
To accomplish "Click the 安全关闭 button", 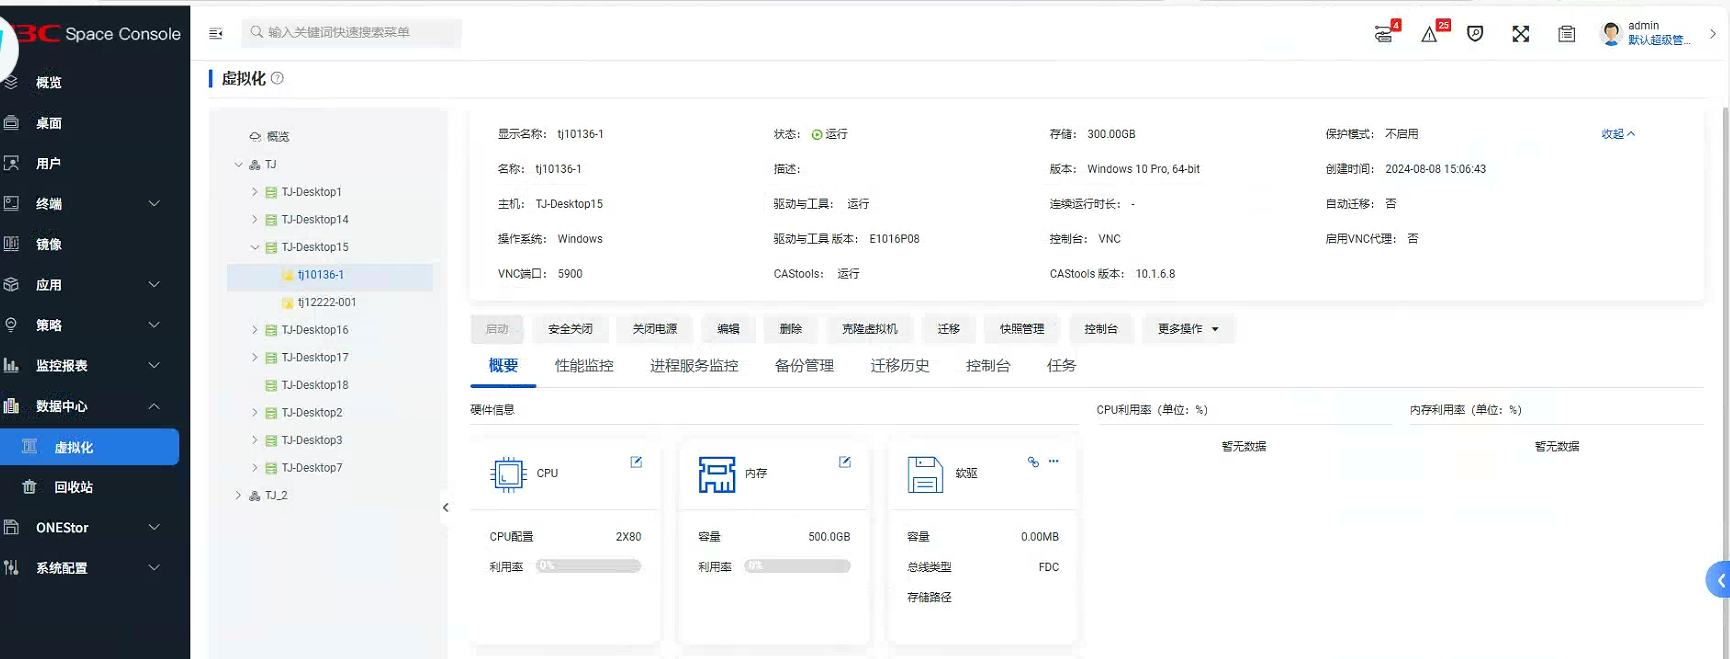I will point(570,329).
